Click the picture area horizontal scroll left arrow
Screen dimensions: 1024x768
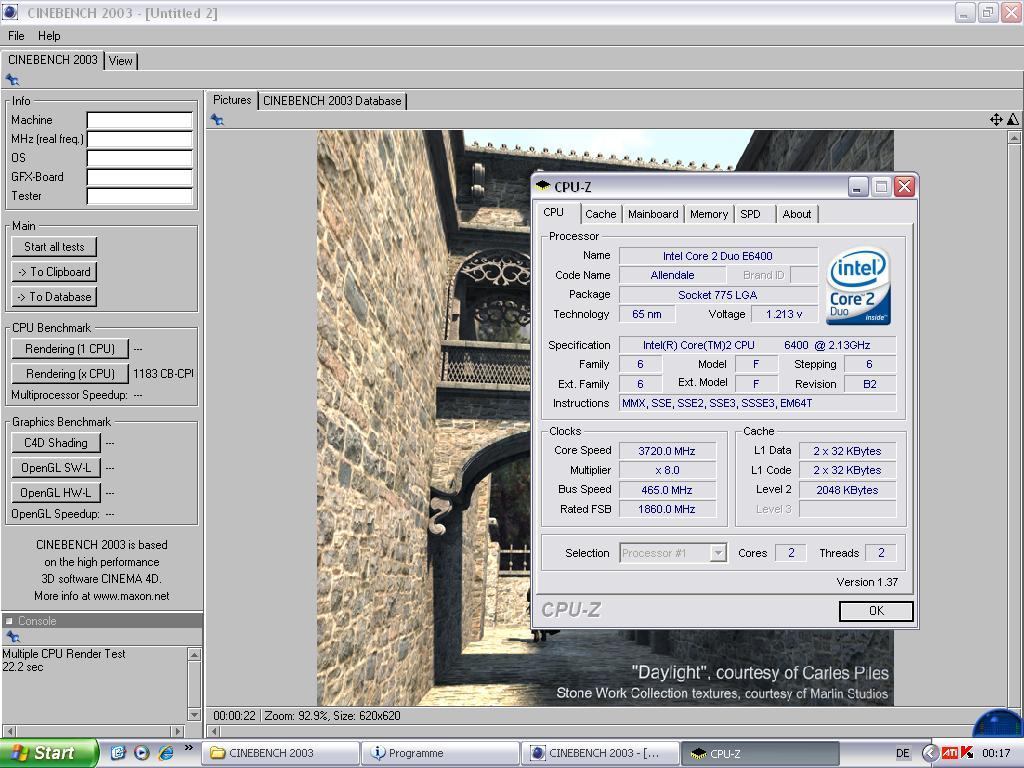tap(214, 731)
